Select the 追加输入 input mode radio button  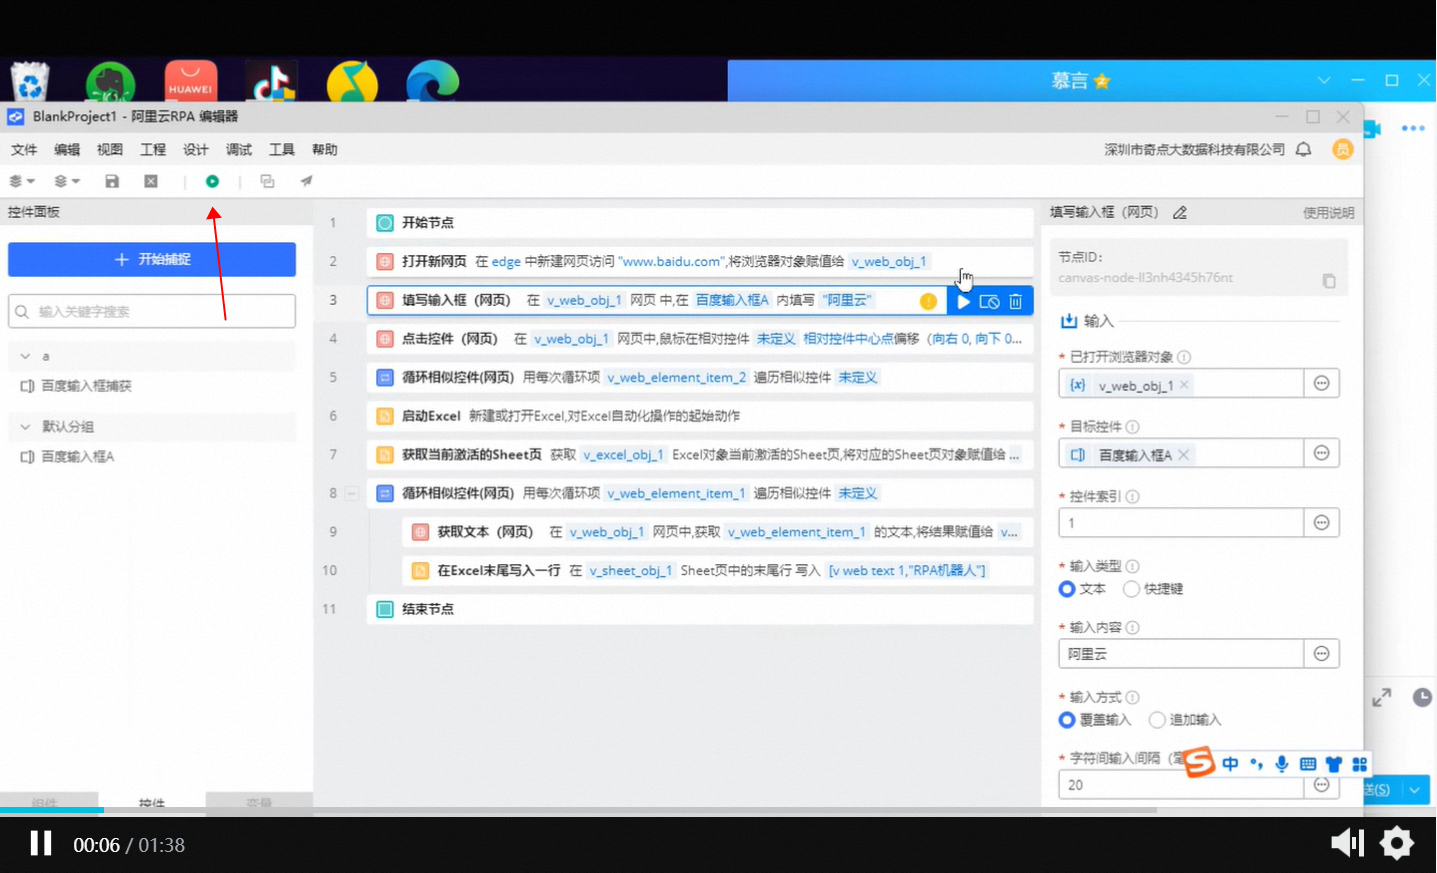pyautogui.click(x=1157, y=720)
